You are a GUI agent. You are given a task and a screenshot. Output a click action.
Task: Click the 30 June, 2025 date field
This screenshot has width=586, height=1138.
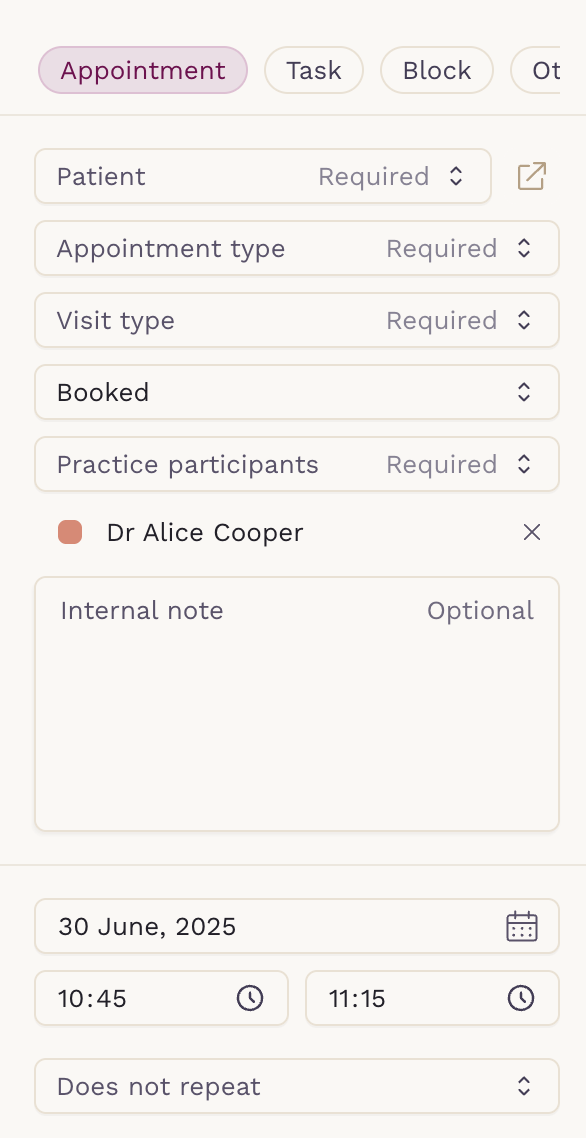[297, 926]
